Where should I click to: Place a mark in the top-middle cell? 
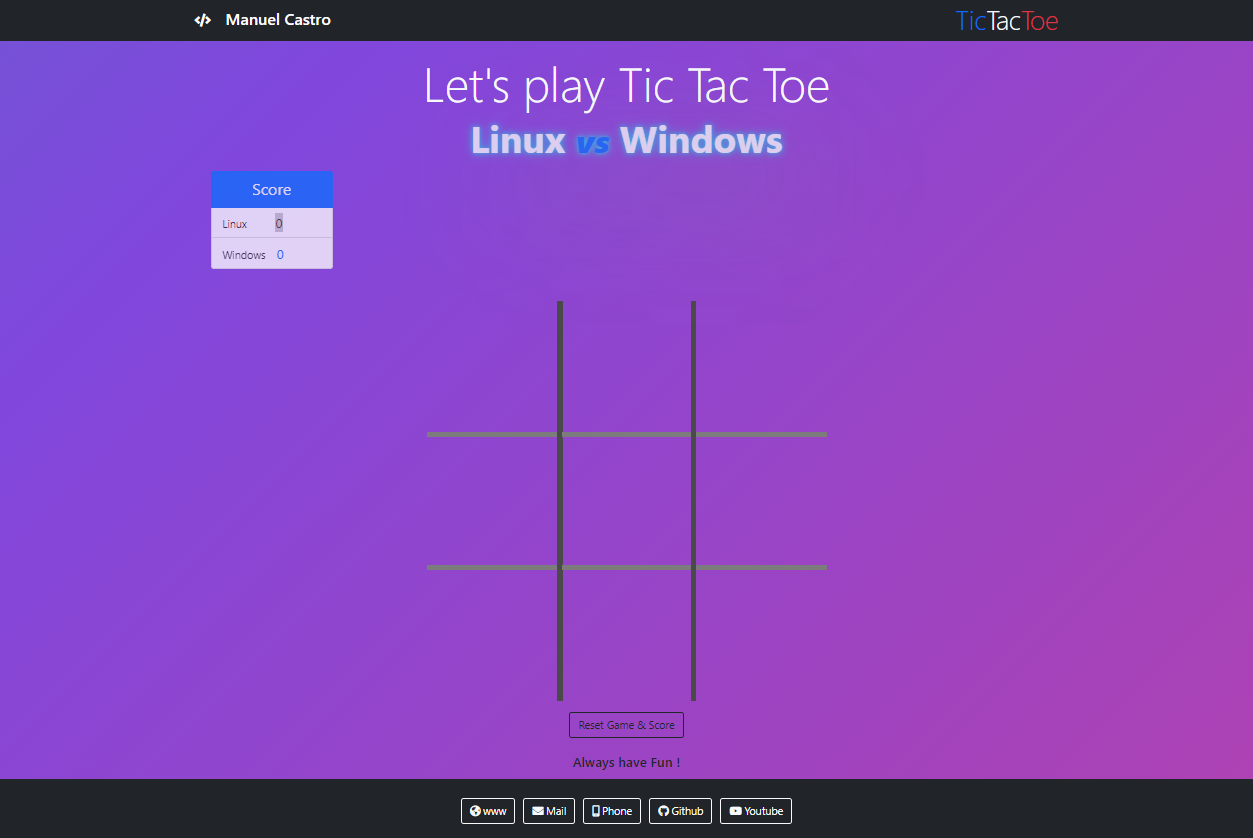point(627,366)
